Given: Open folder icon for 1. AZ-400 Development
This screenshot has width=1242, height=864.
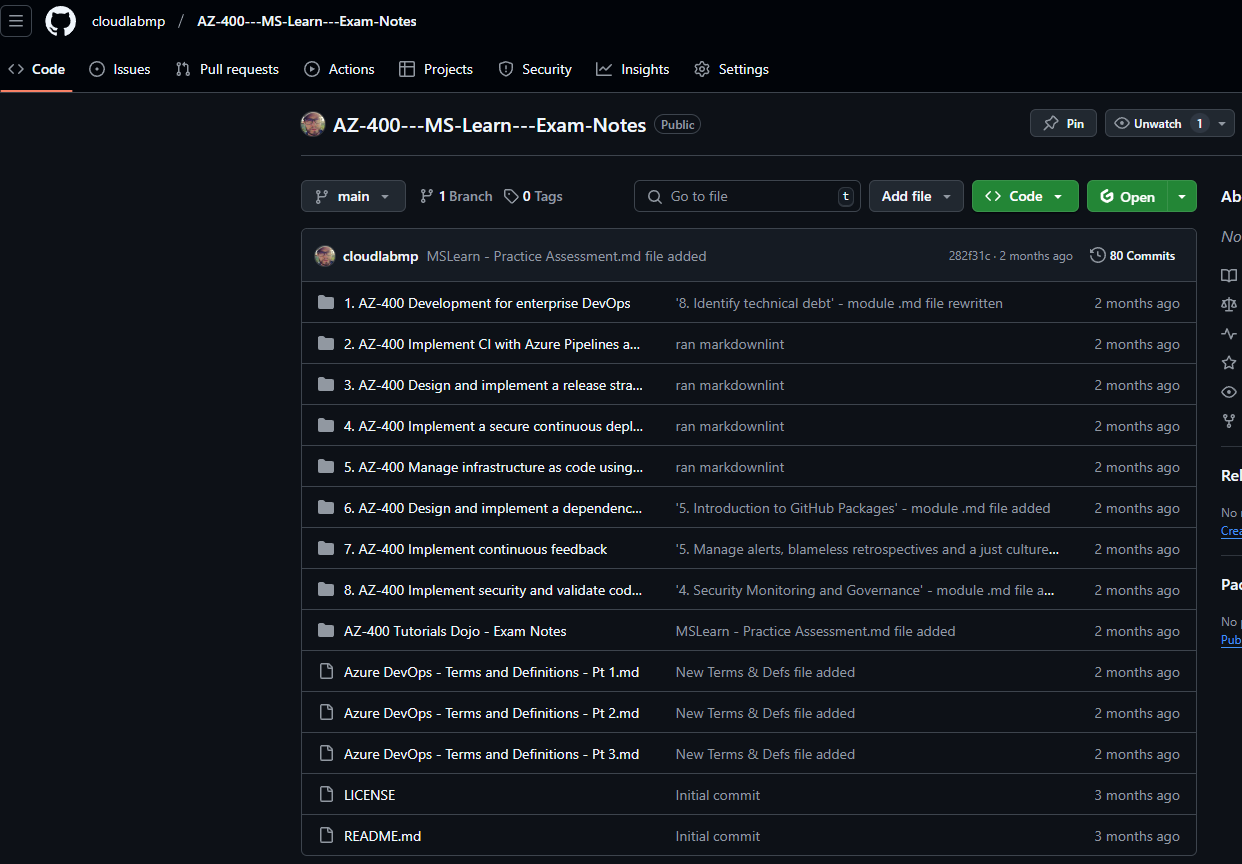Looking at the screenshot, I should point(326,303).
